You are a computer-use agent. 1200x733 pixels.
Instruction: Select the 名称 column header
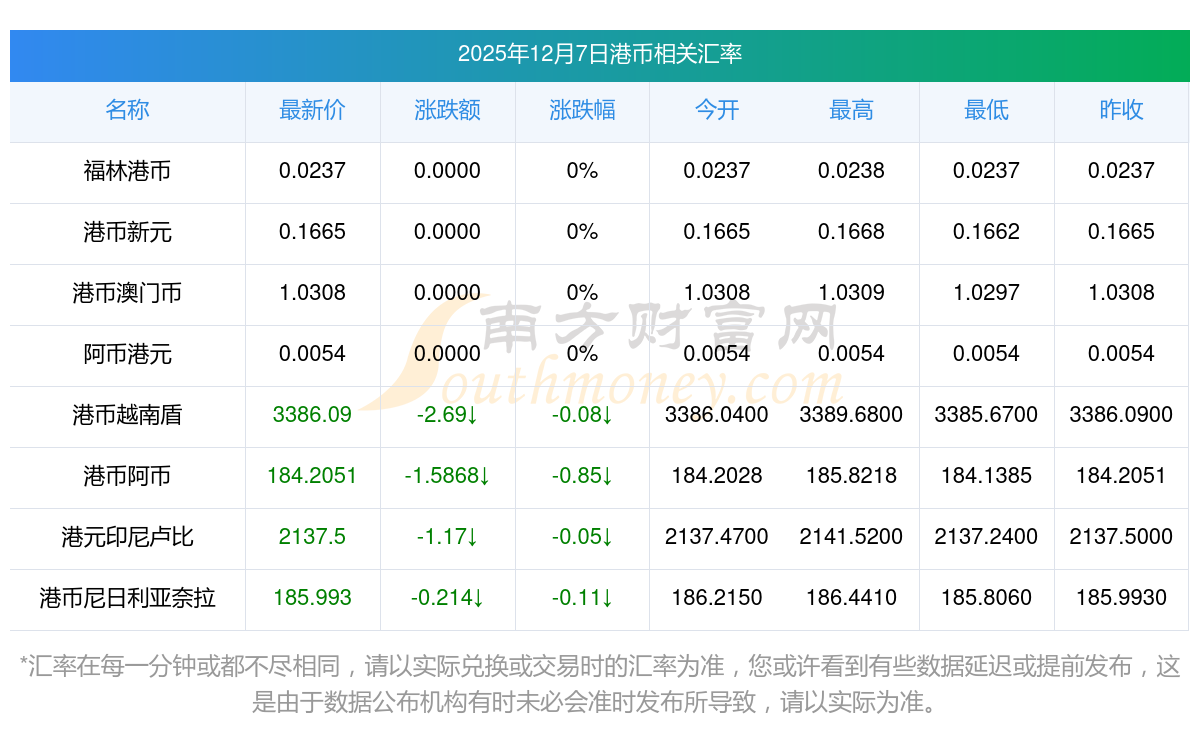(127, 110)
